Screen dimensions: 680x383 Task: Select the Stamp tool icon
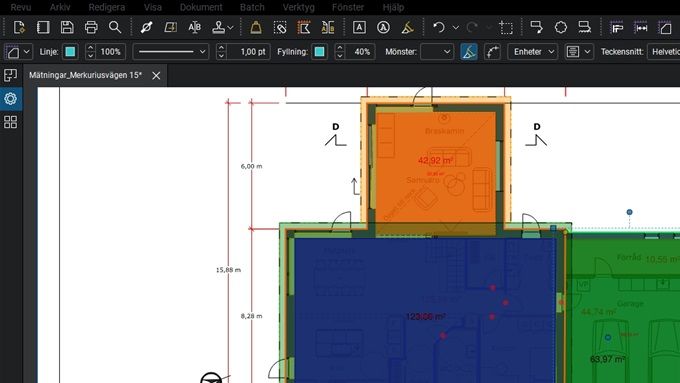(x=219, y=27)
